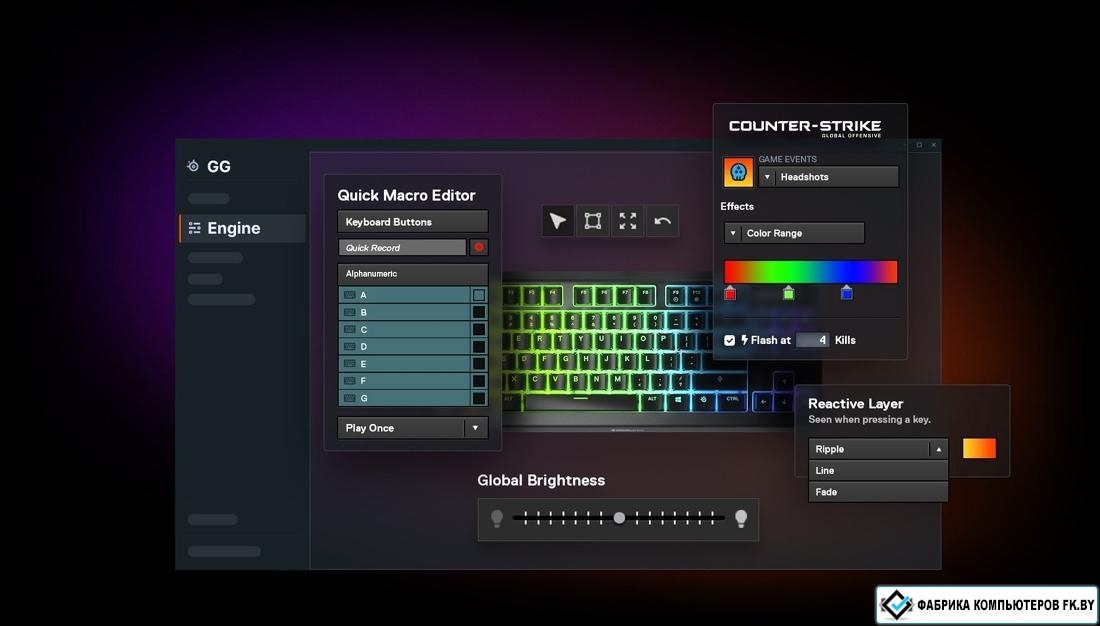Open the Play Once dropdown
The height and width of the screenshot is (626, 1100).
point(412,428)
